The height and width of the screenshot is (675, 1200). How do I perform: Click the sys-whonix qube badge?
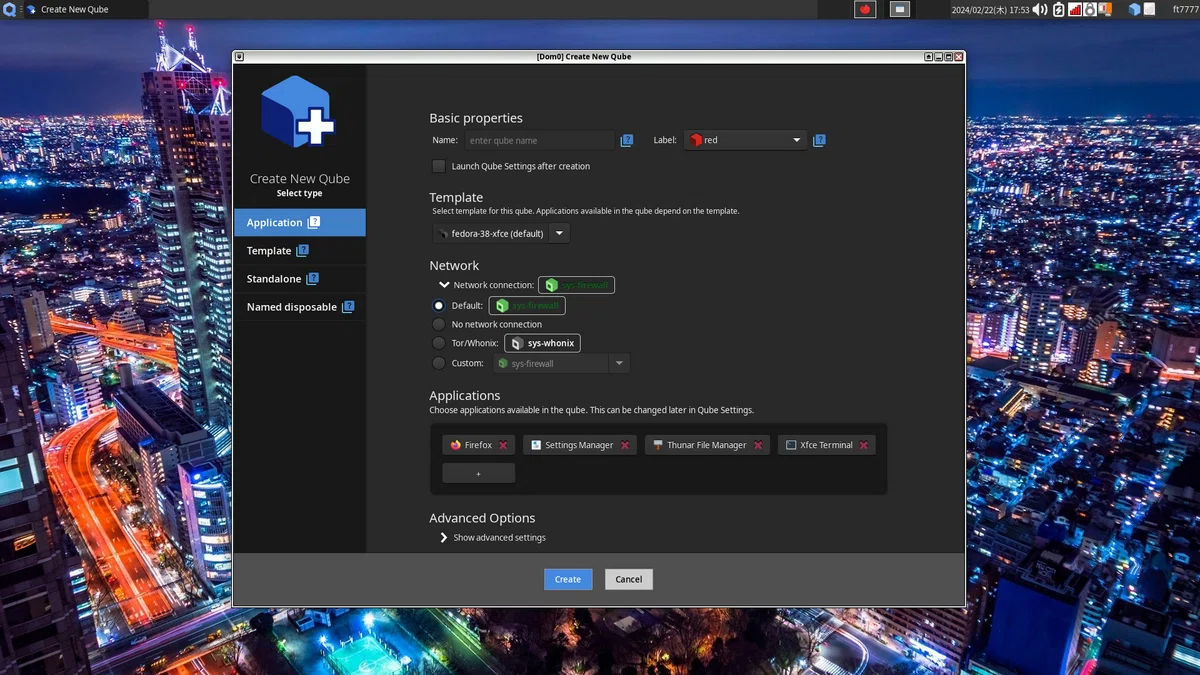(542, 343)
